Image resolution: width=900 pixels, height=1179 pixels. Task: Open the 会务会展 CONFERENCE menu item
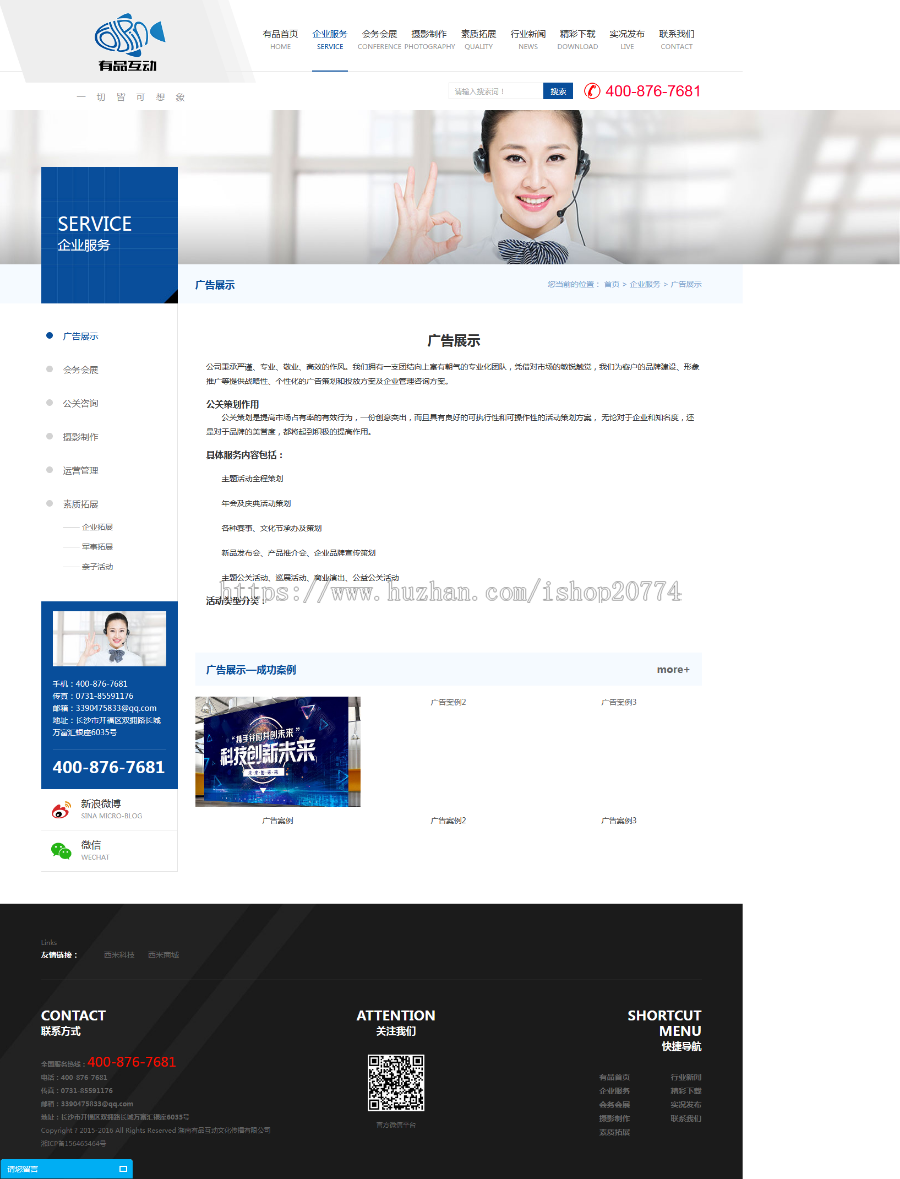(x=379, y=39)
